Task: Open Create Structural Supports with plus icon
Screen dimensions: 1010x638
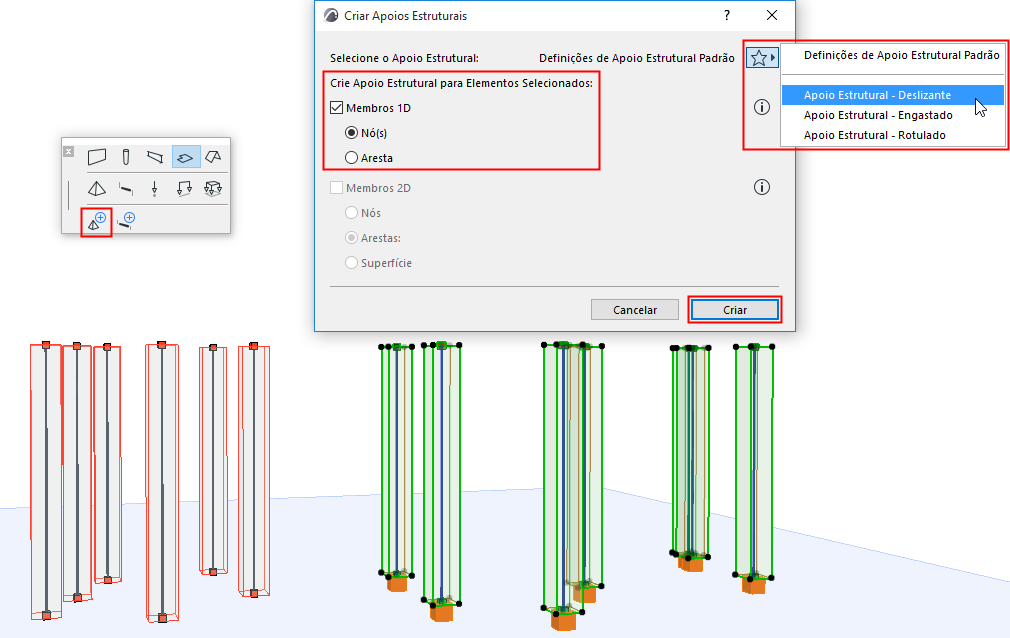Action: (x=97, y=222)
